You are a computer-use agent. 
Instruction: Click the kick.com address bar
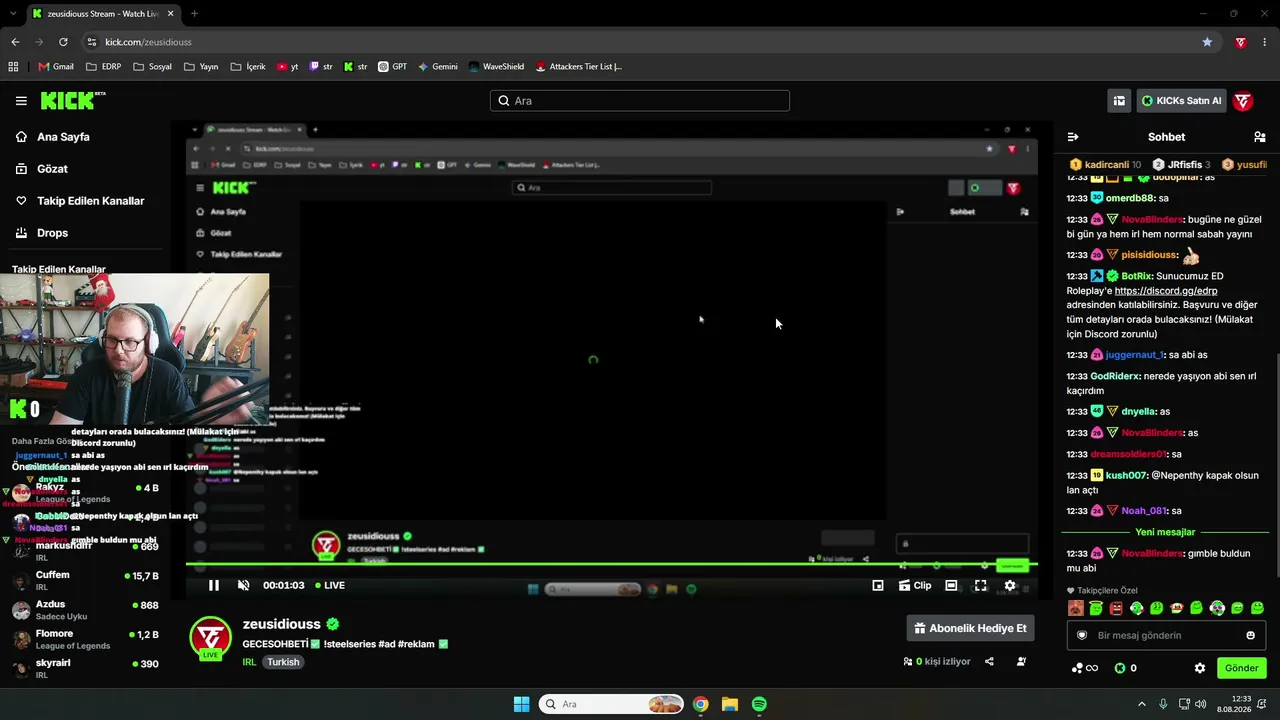point(640,42)
